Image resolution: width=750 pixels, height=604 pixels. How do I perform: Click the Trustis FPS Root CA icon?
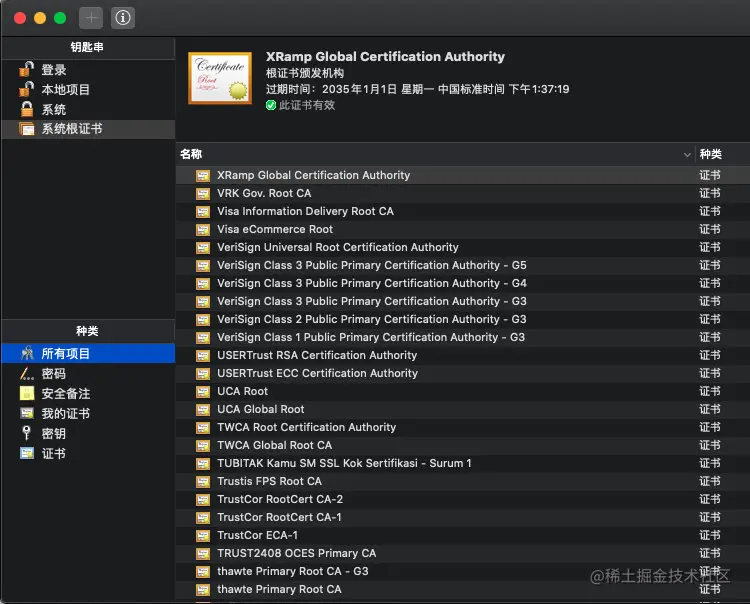pos(203,482)
